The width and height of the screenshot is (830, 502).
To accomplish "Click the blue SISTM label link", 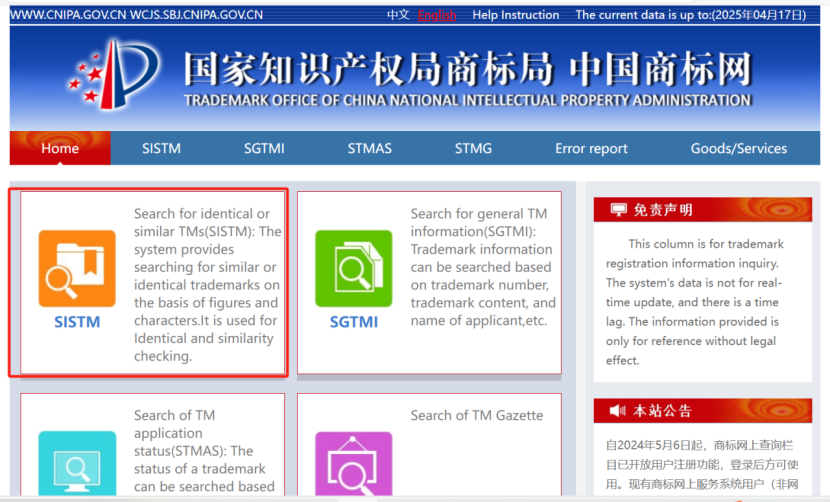I will point(77,321).
